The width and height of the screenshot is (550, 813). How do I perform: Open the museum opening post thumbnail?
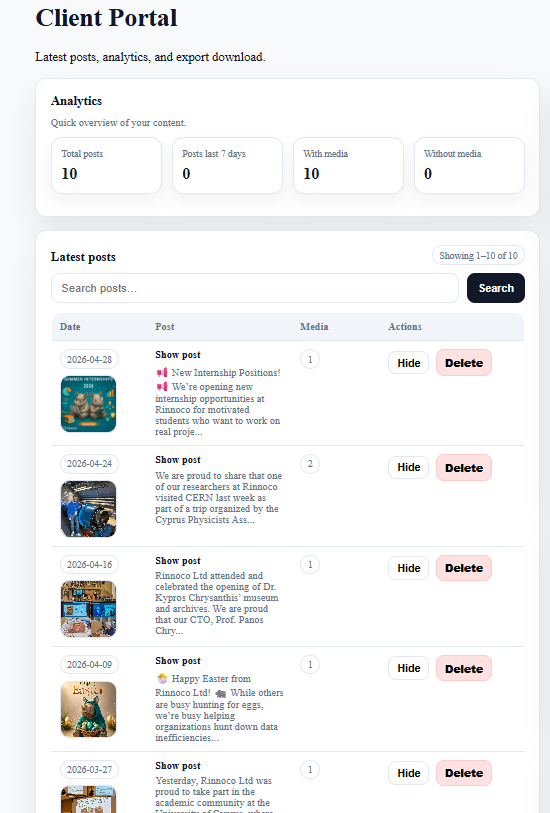click(88, 609)
